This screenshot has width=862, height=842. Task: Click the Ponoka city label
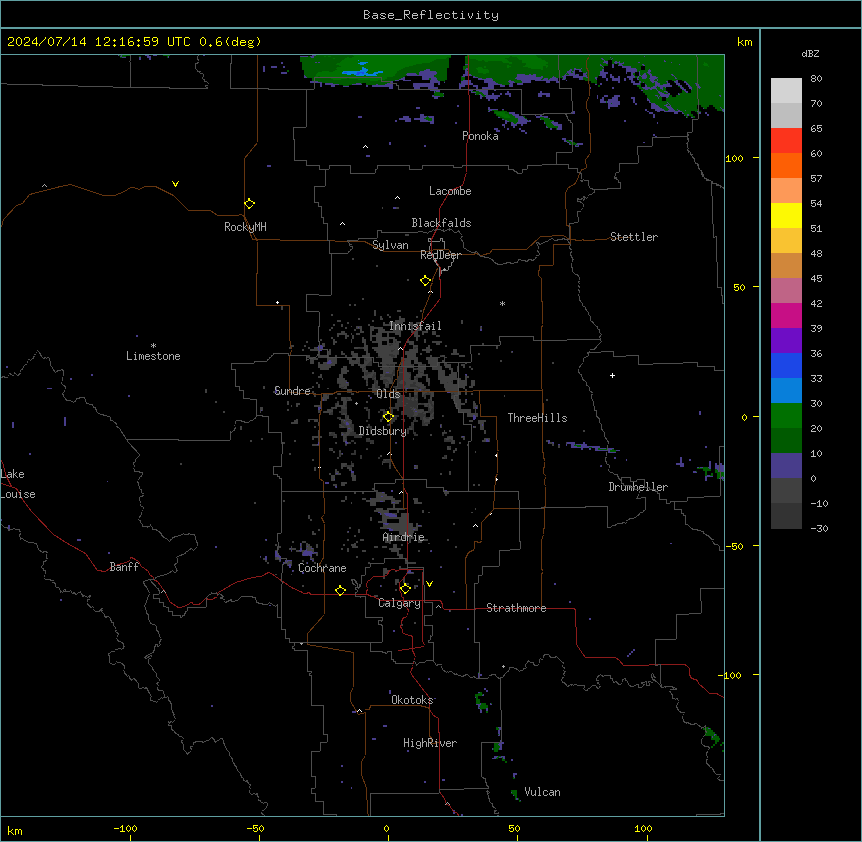(x=480, y=136)
